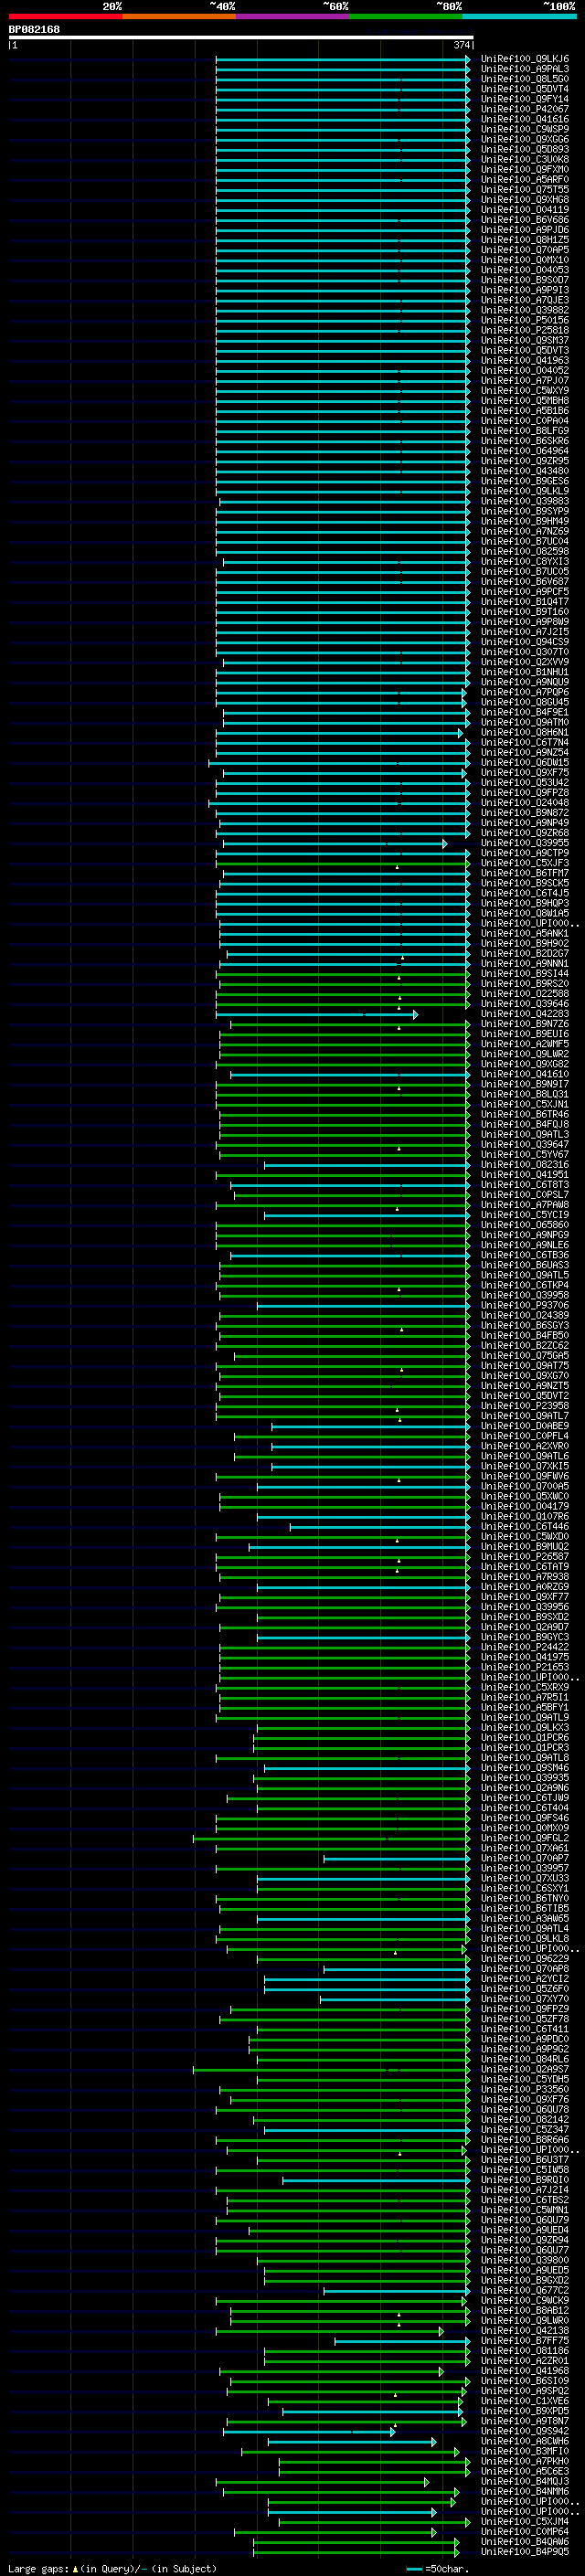Select subject label UniRef100_Q39647
Viewport: 585px width, 2576px height.
click(525, 1145)
